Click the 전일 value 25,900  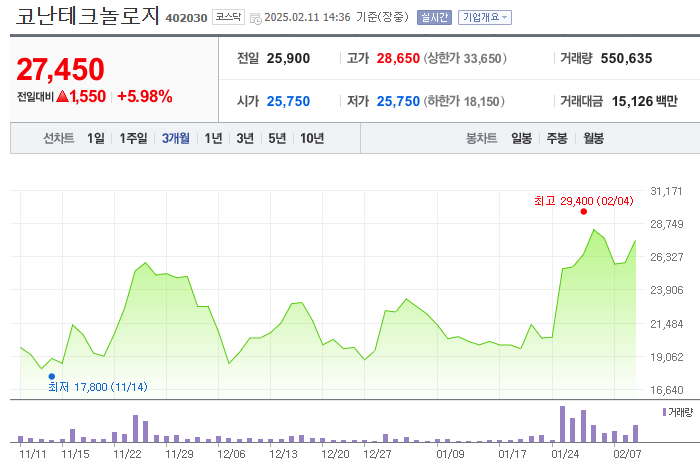(288, 58)
